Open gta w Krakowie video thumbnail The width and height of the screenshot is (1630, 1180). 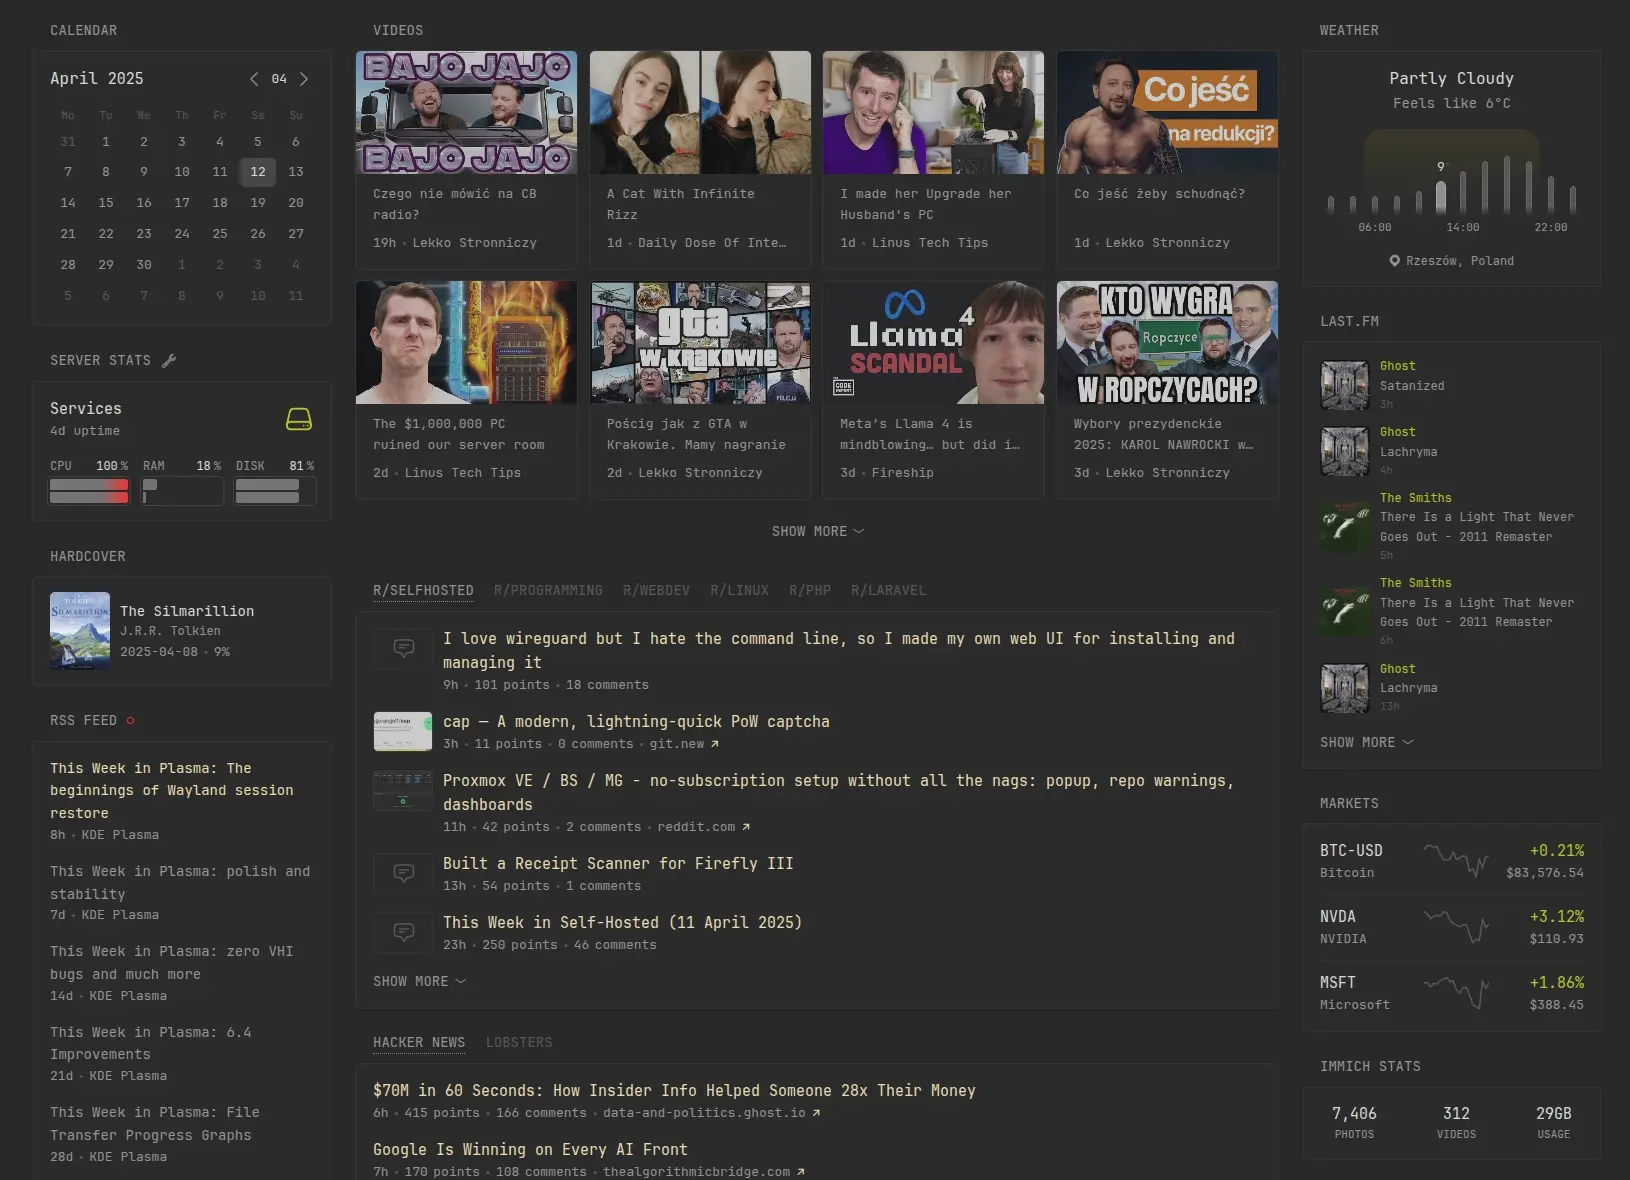coord(700,343)
